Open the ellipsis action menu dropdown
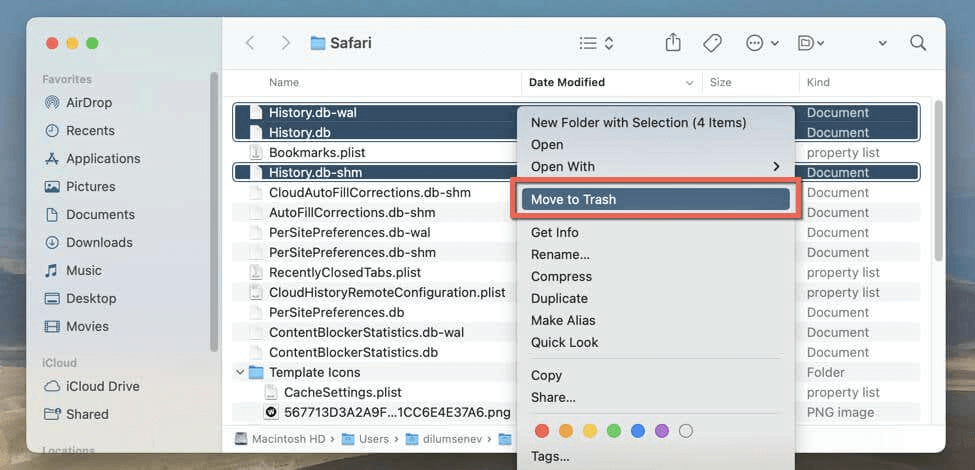 pos(761,43)
